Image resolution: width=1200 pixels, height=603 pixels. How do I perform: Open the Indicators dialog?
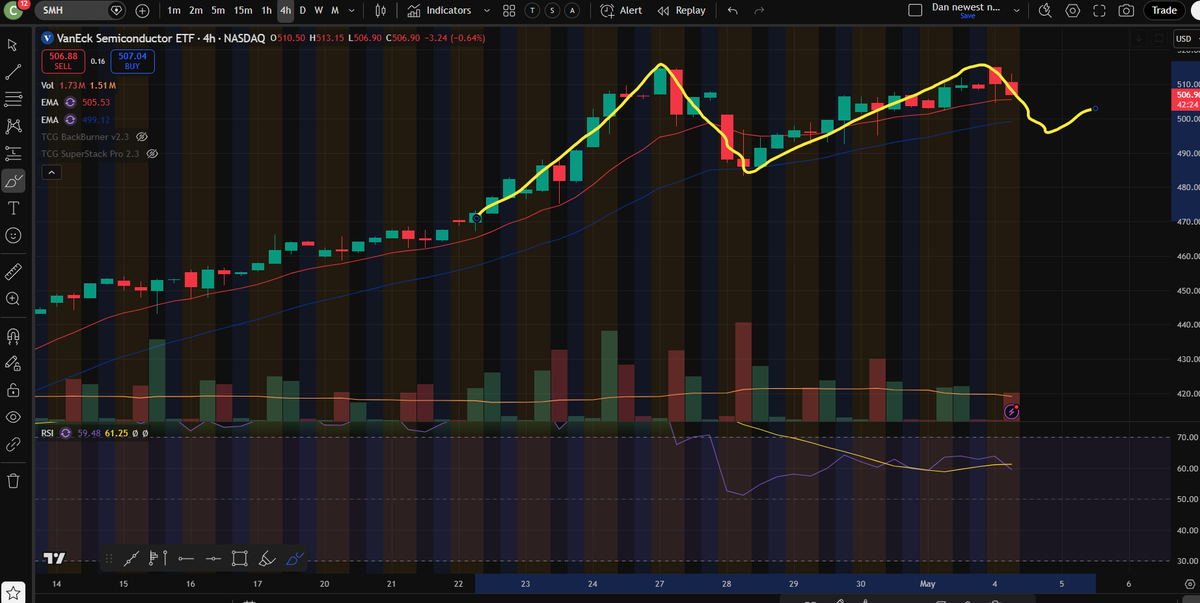439,10
